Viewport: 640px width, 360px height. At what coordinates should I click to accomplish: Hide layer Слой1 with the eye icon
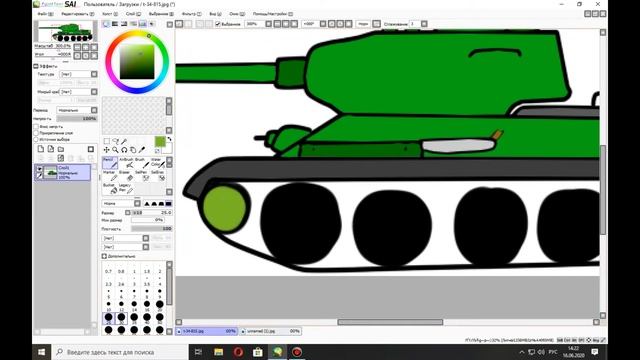pyautogui.click(x=39, y=168)
